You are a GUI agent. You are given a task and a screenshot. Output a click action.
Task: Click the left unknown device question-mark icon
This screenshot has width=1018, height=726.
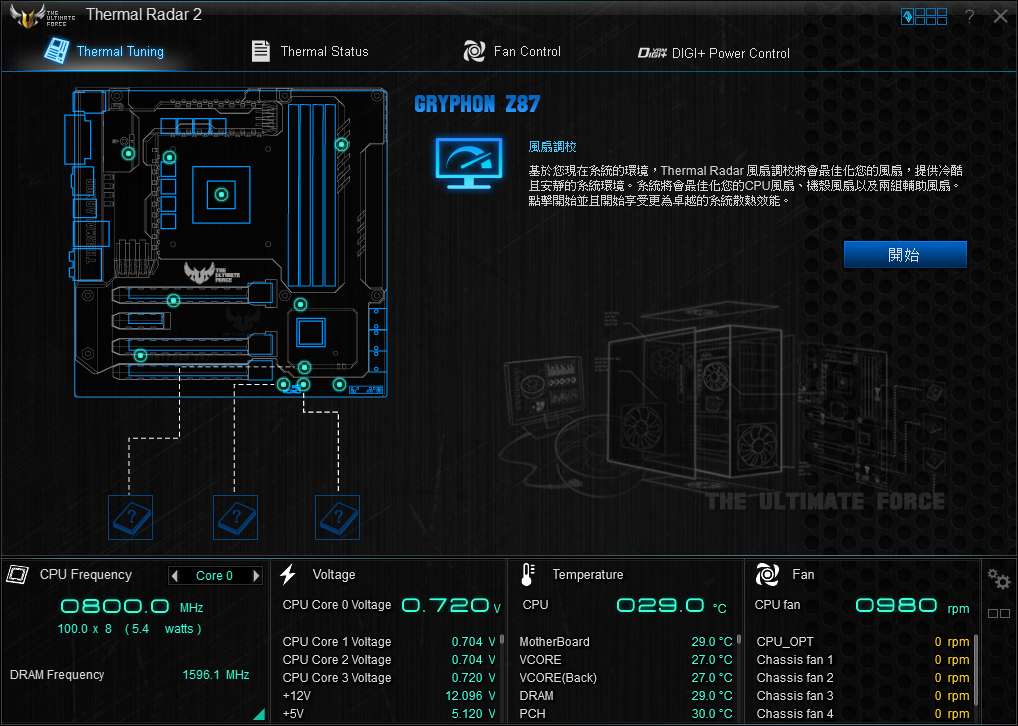pos(130,517)
